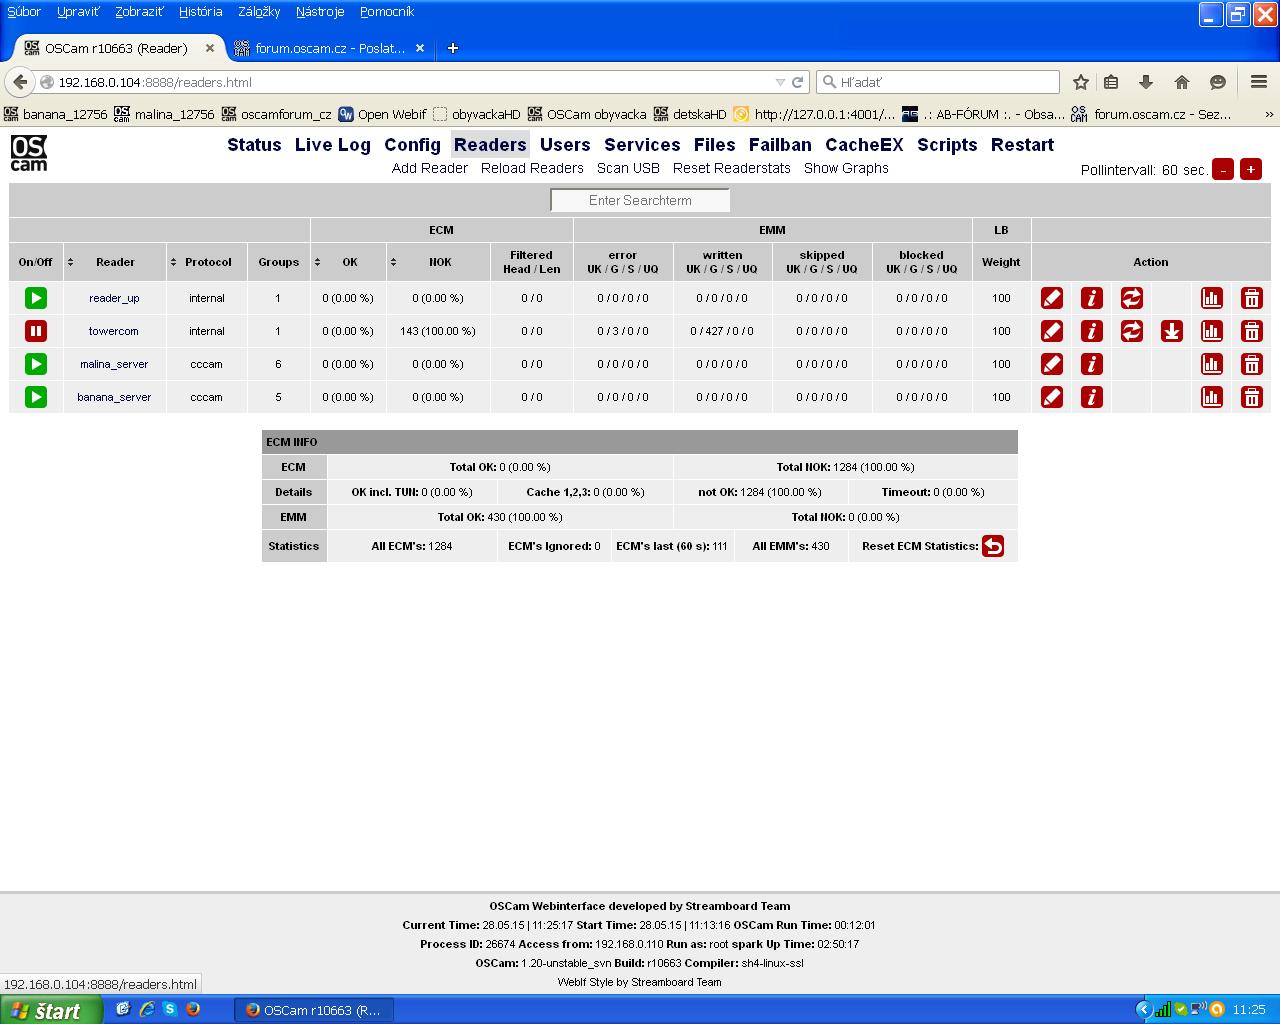Click Add Reader link

(430, 168)
